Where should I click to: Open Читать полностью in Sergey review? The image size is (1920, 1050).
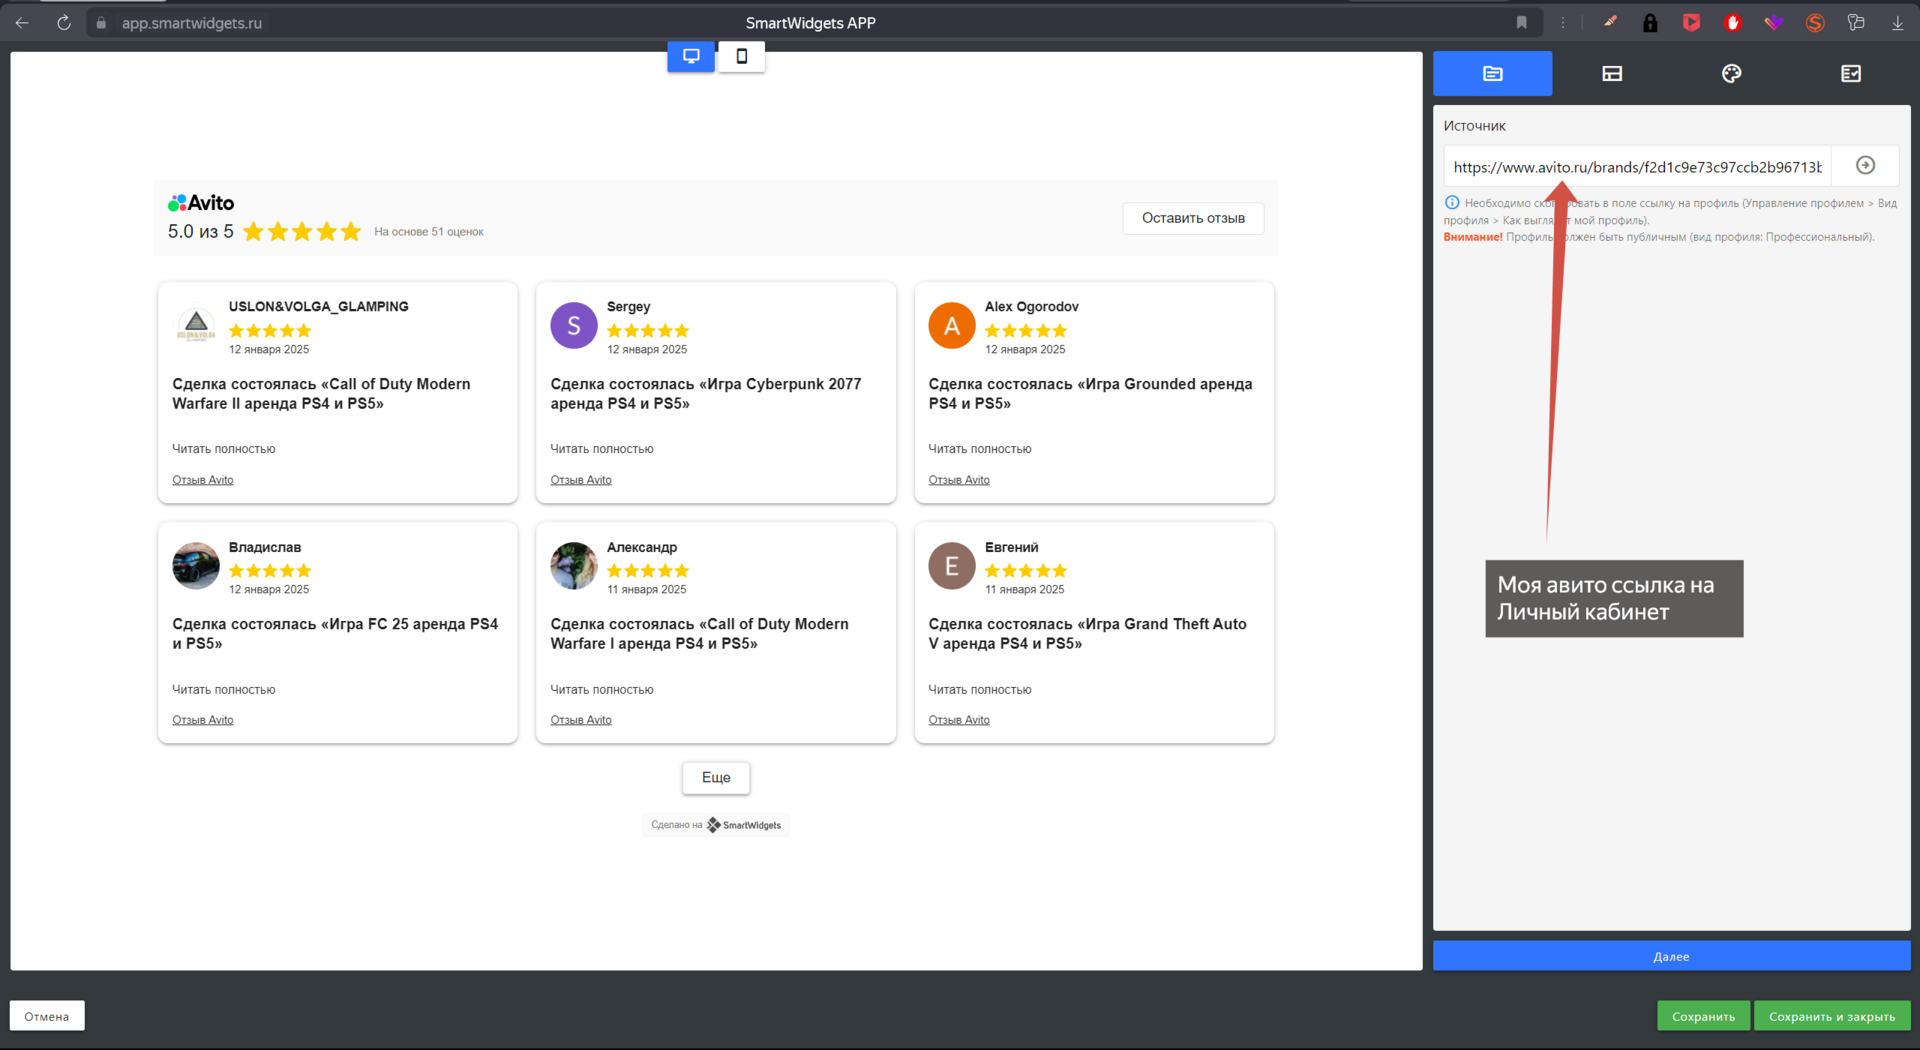pyautogui.click(x=602, y=449)
